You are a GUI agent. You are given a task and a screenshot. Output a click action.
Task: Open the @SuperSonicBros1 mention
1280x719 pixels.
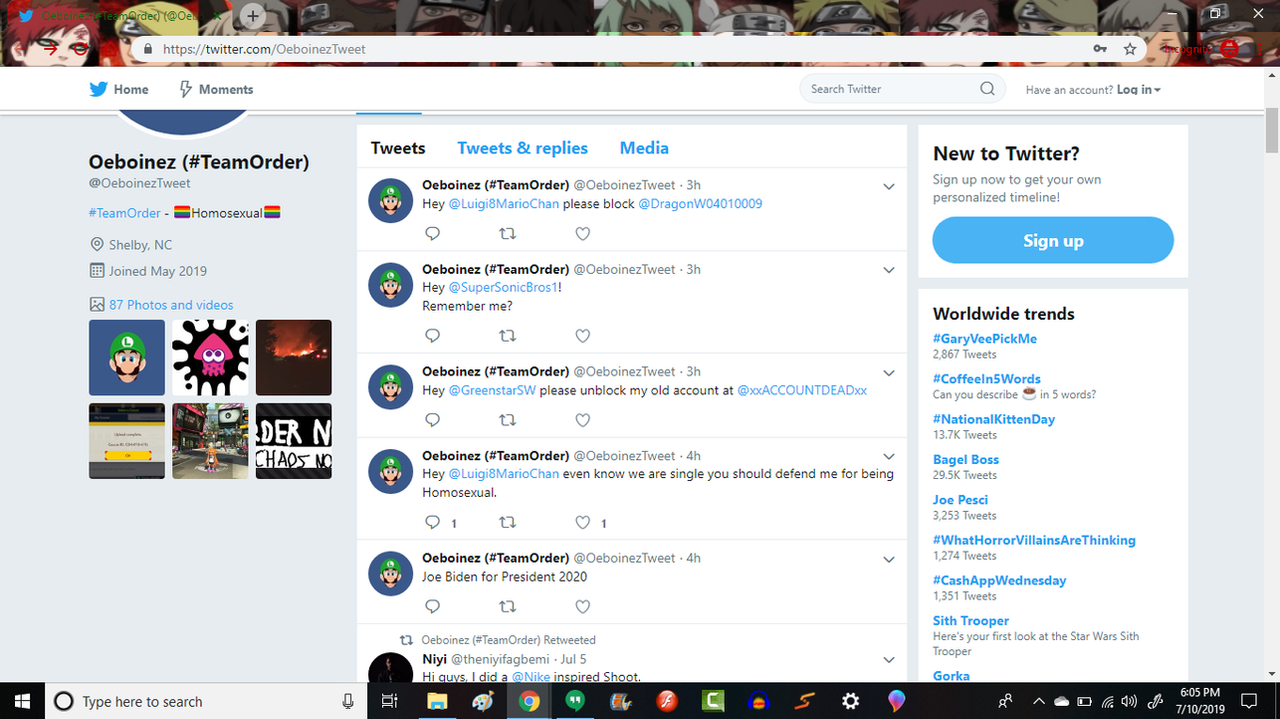point(503,287)
